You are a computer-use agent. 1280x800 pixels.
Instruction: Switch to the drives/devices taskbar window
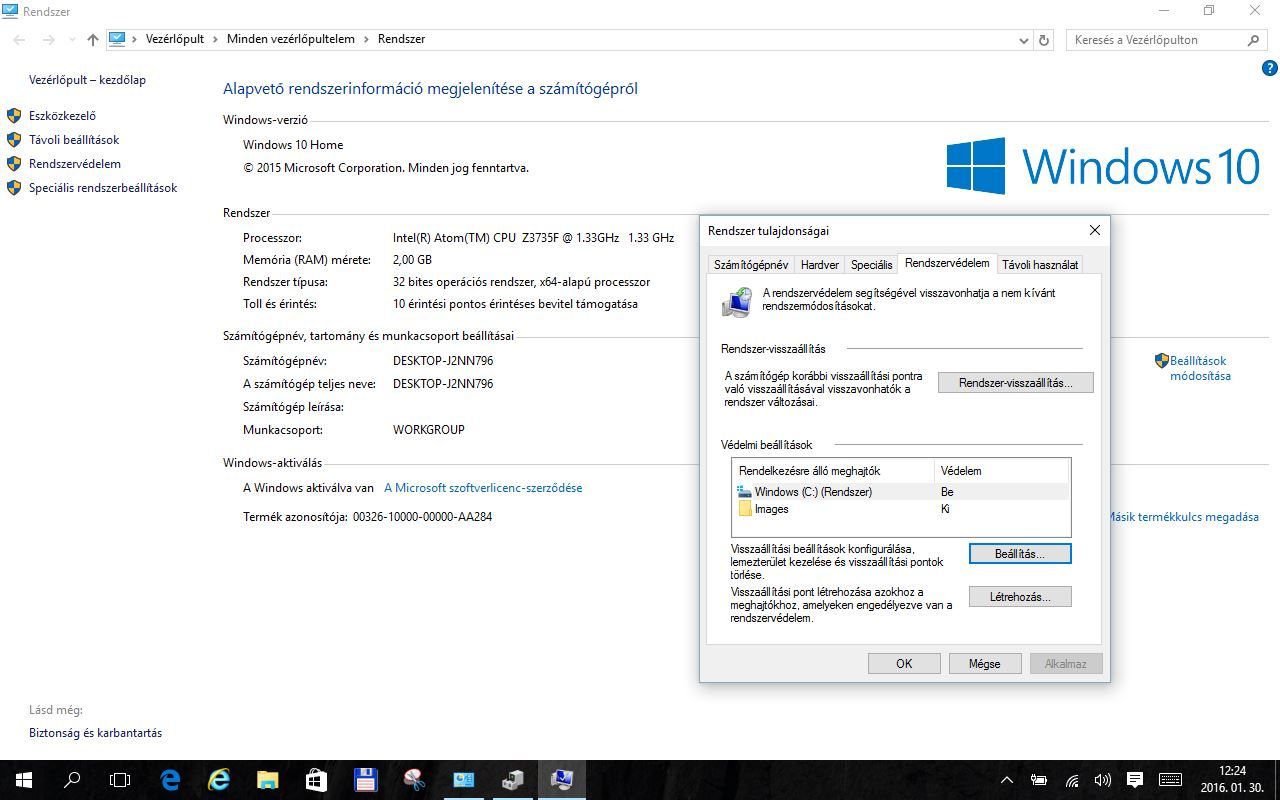tap(512, 780)
